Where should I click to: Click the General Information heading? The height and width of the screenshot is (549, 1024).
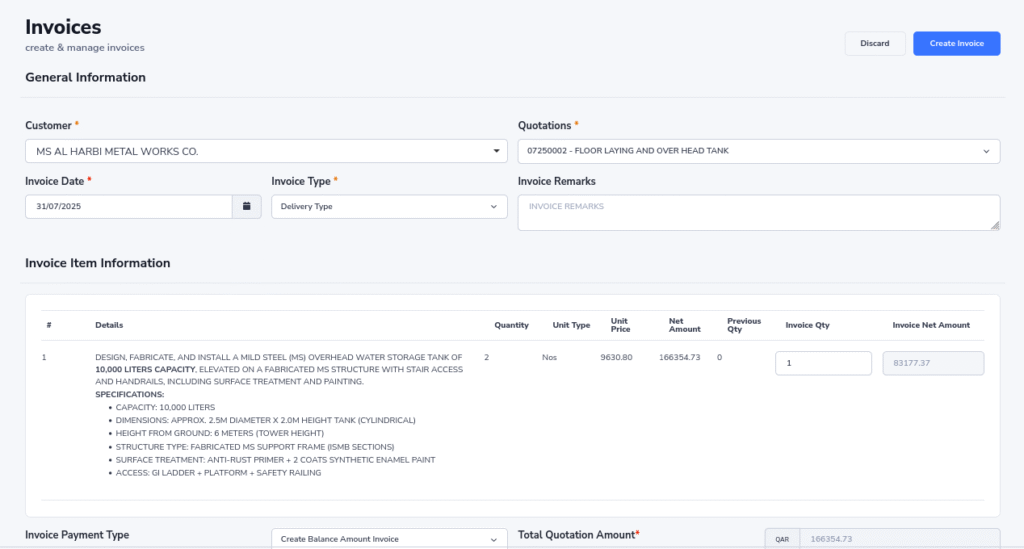click(x=86, y=78)
